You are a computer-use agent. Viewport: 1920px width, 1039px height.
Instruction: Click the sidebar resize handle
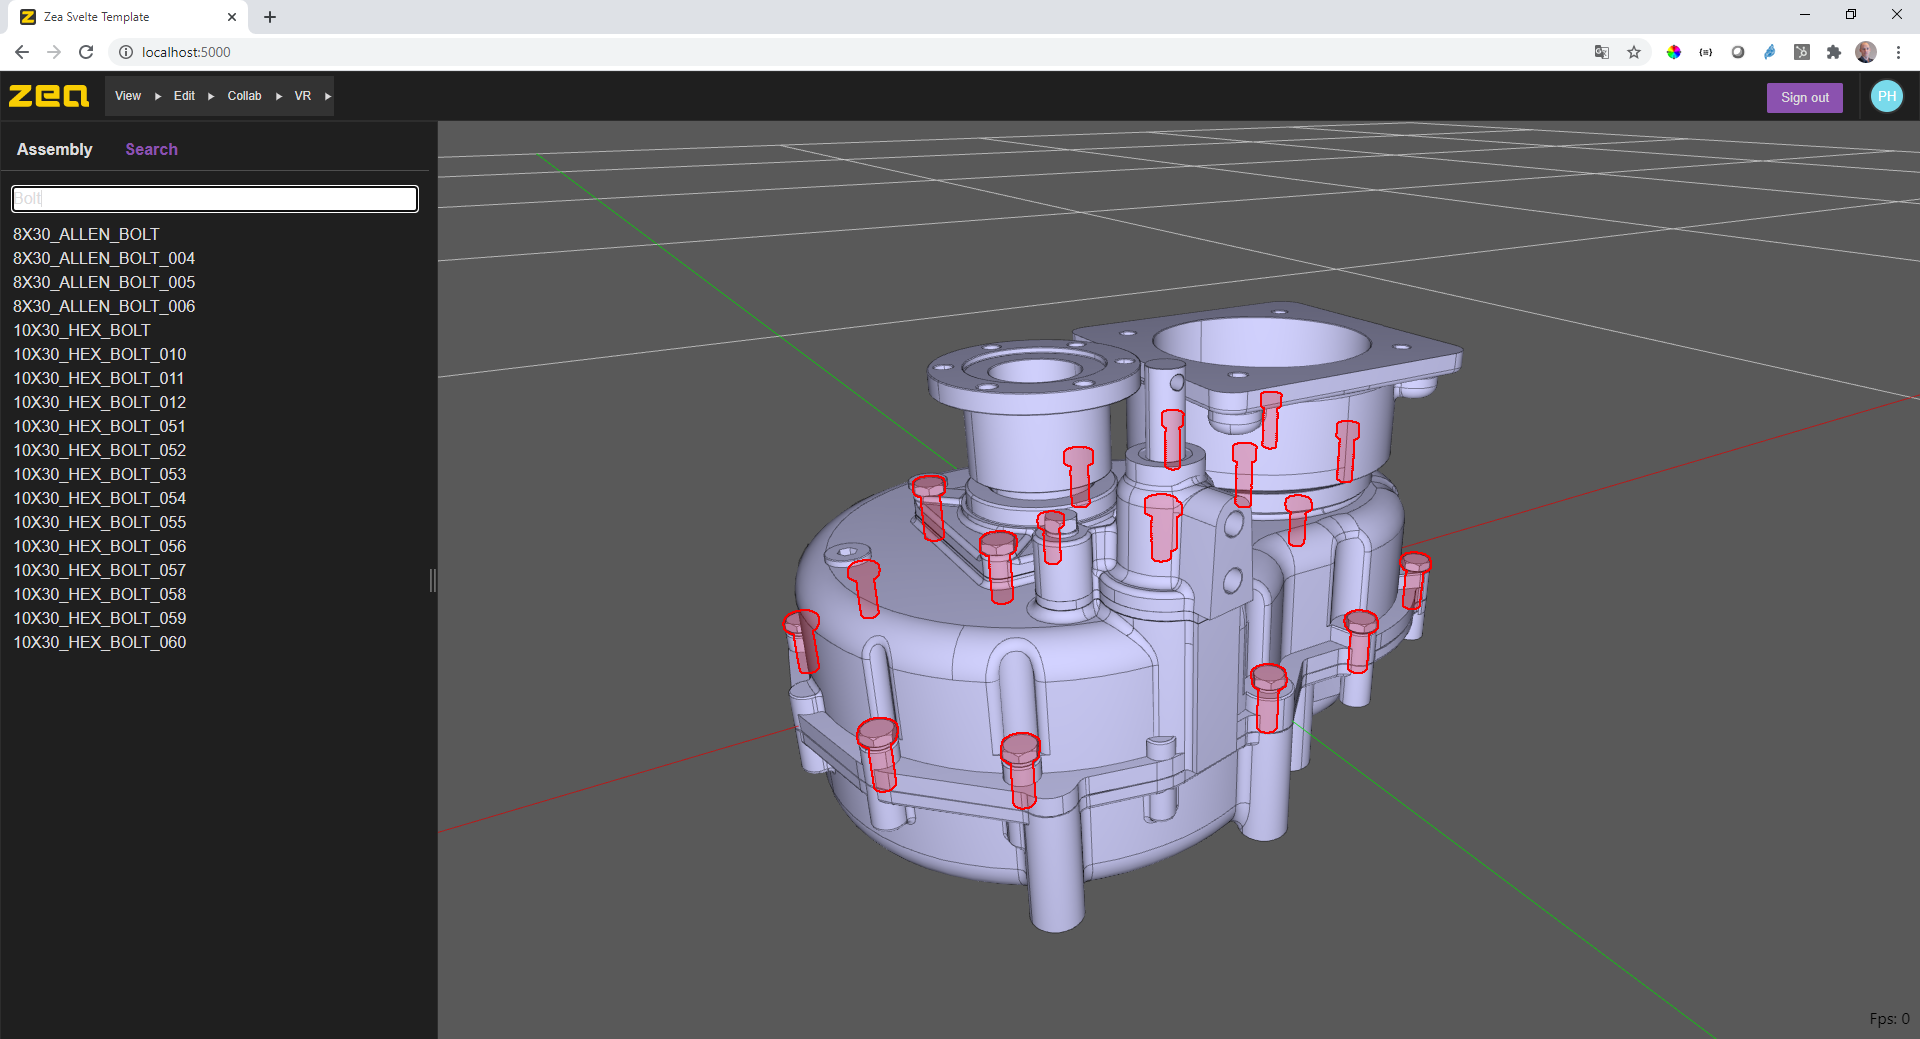tap(433, 580)
